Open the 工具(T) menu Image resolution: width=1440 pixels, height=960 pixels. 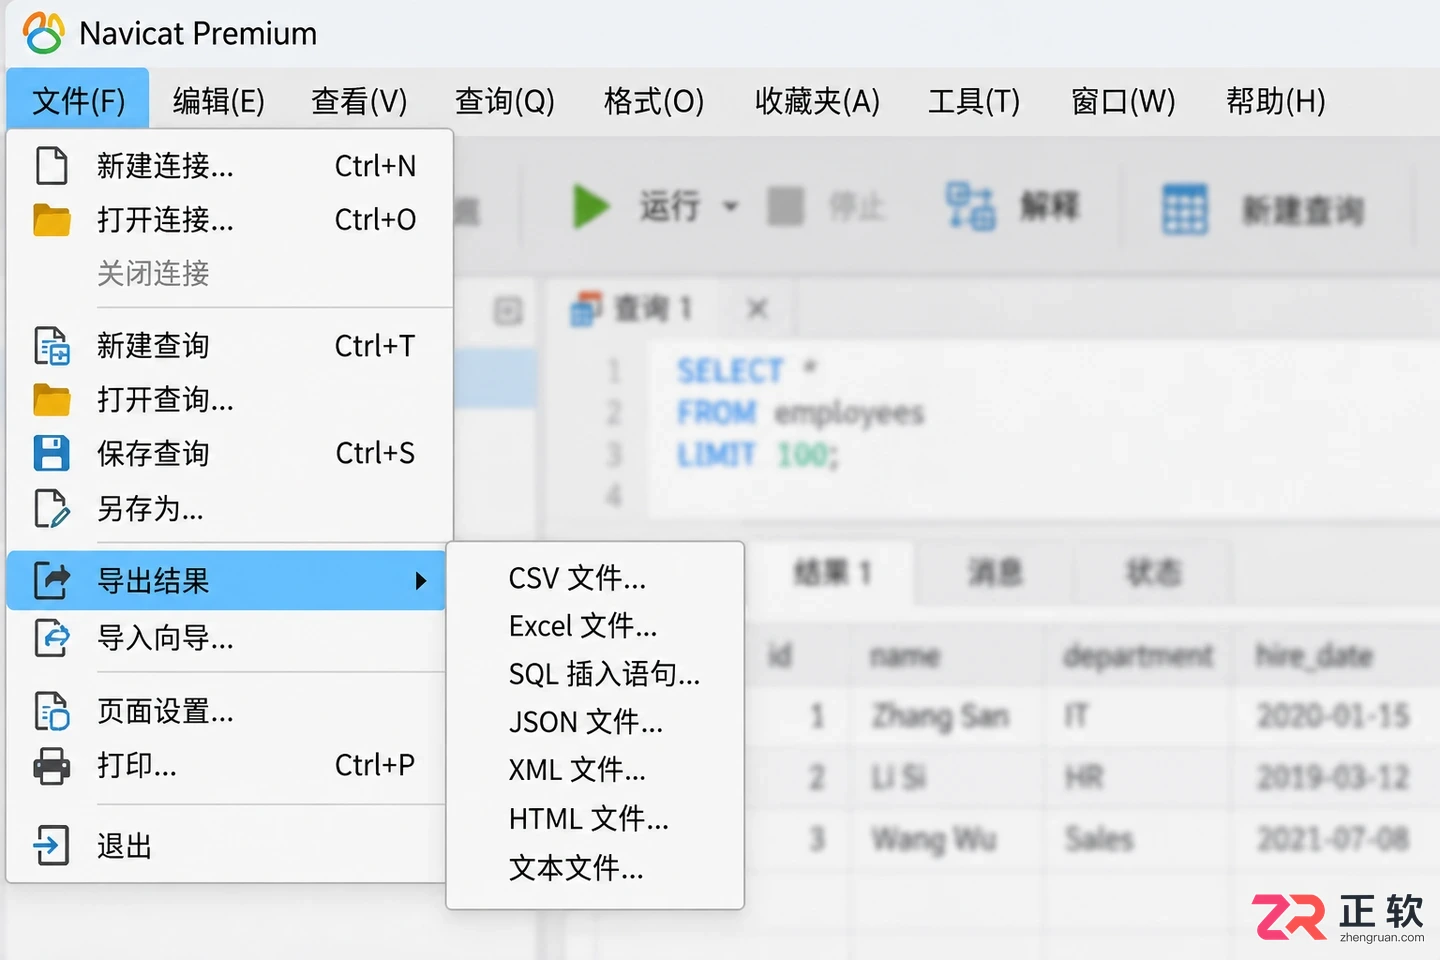974,101
